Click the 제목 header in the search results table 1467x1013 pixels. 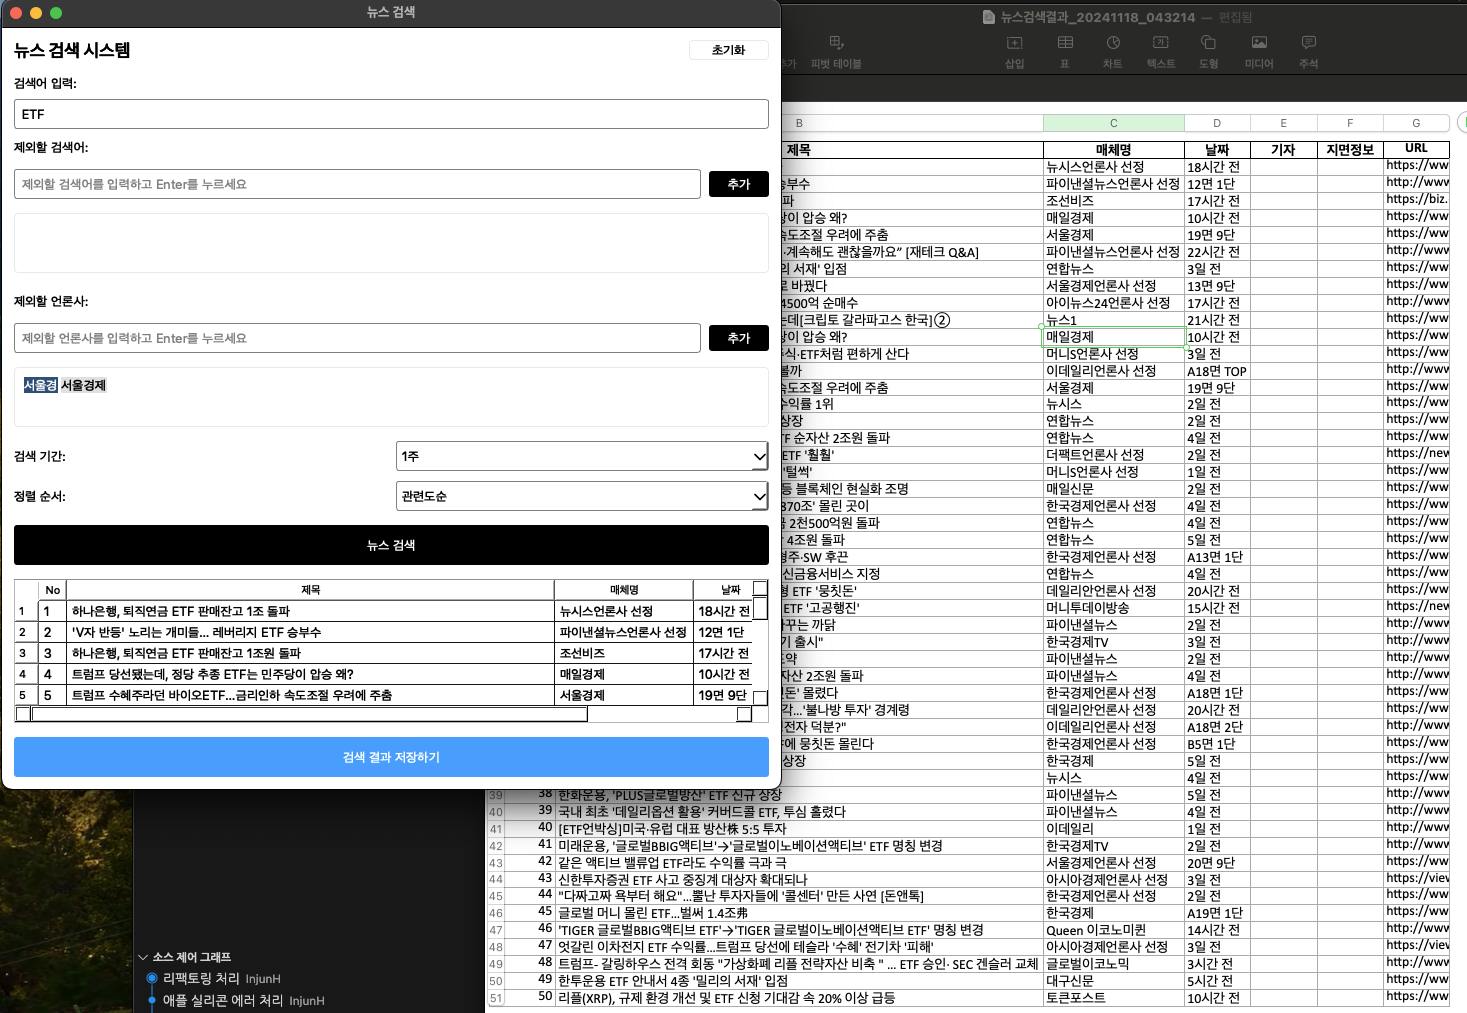(310, 590)
